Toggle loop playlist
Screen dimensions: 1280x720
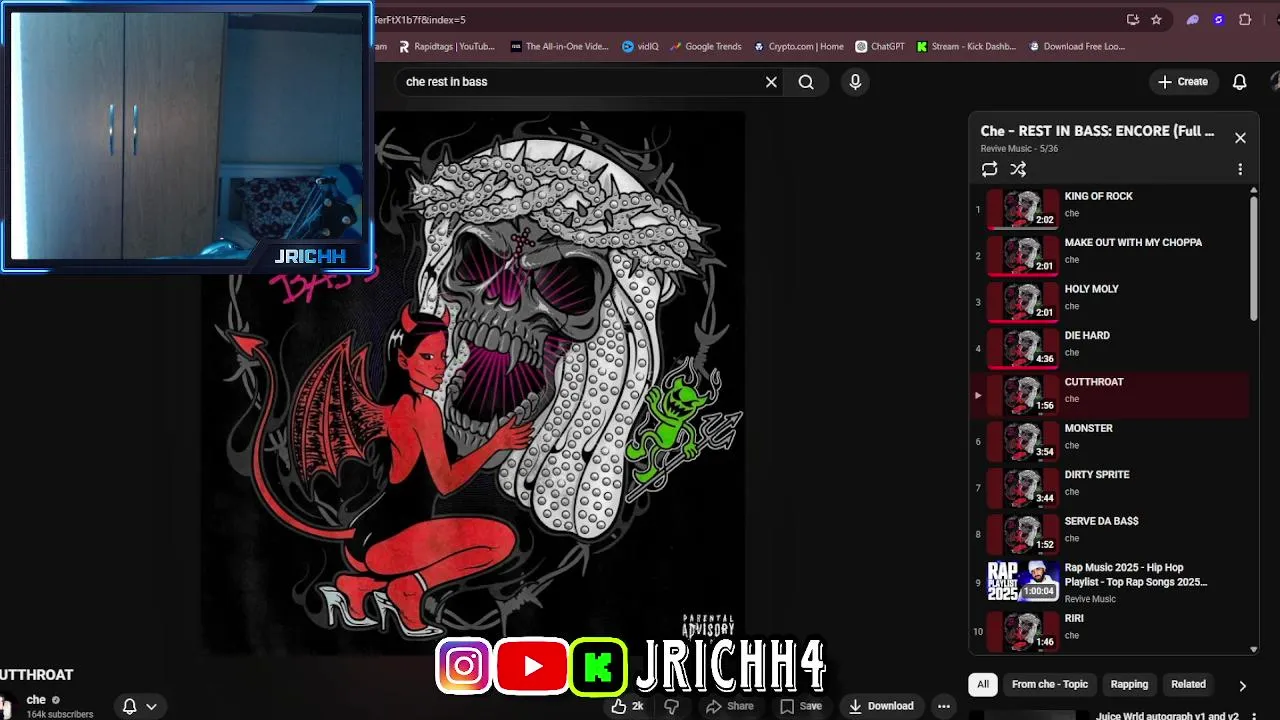point(989,169)
